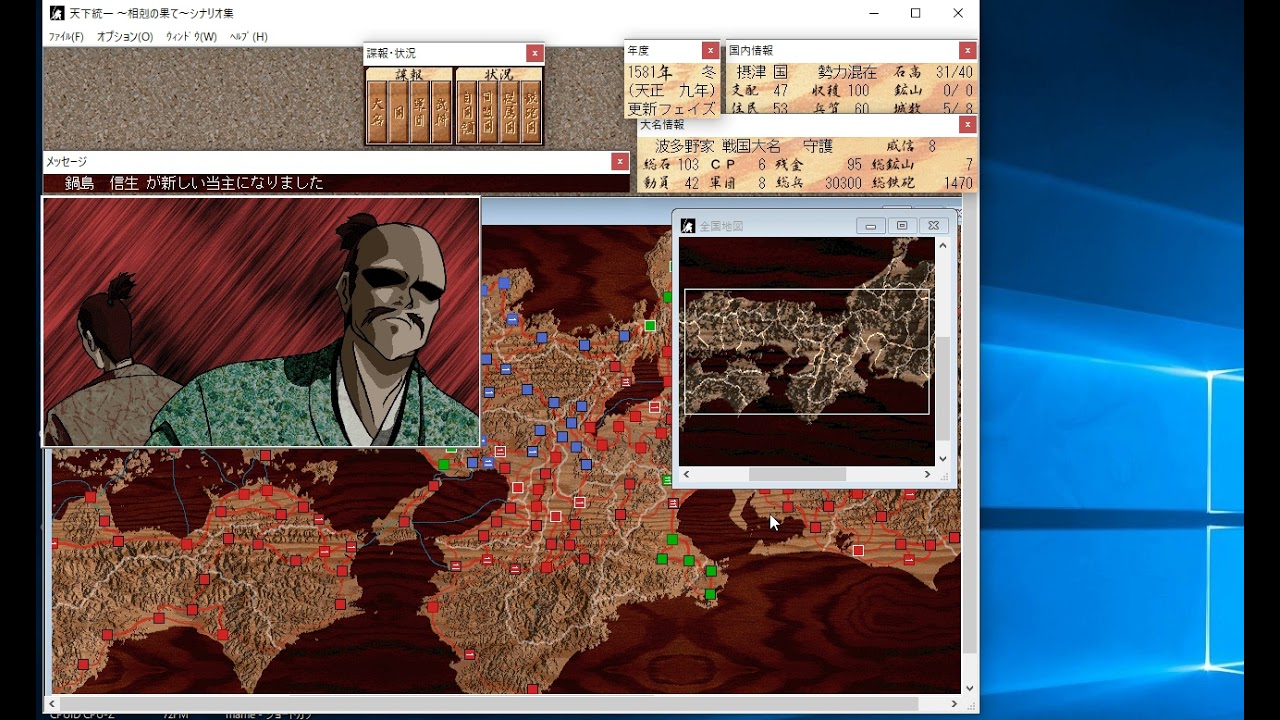This screenshot has width=1280, height=720.
Task: Show 同盟国 in the 状況 panel
Action: [x=488, y=112]
